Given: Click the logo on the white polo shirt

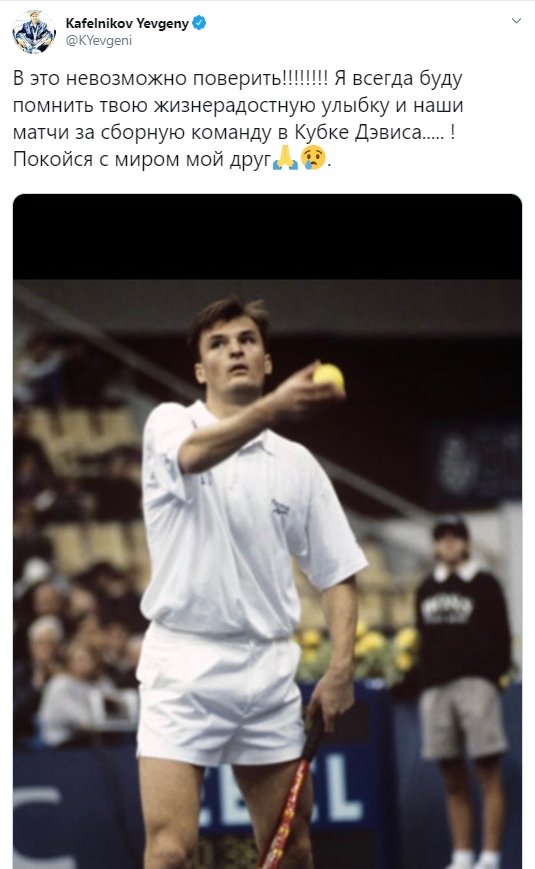Looking at the screenshot, I should pos(281,507).
